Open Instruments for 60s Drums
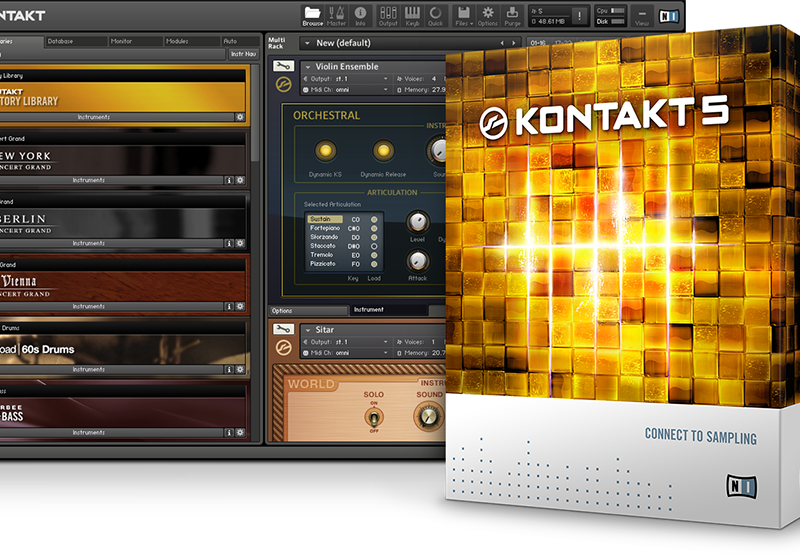 89,369
